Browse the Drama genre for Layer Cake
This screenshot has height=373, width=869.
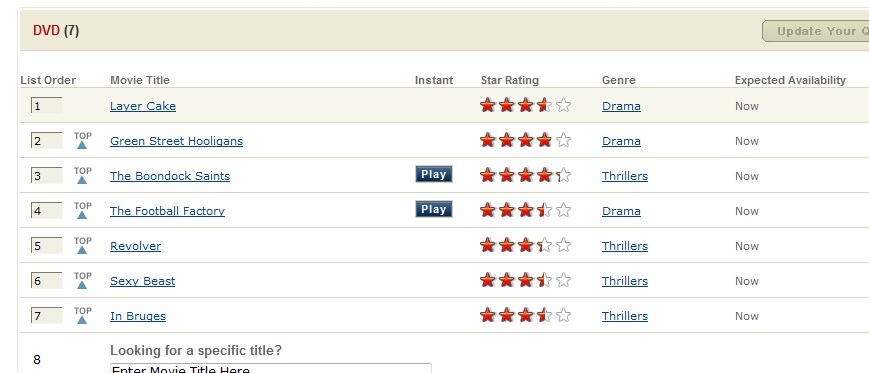[621, 106]
